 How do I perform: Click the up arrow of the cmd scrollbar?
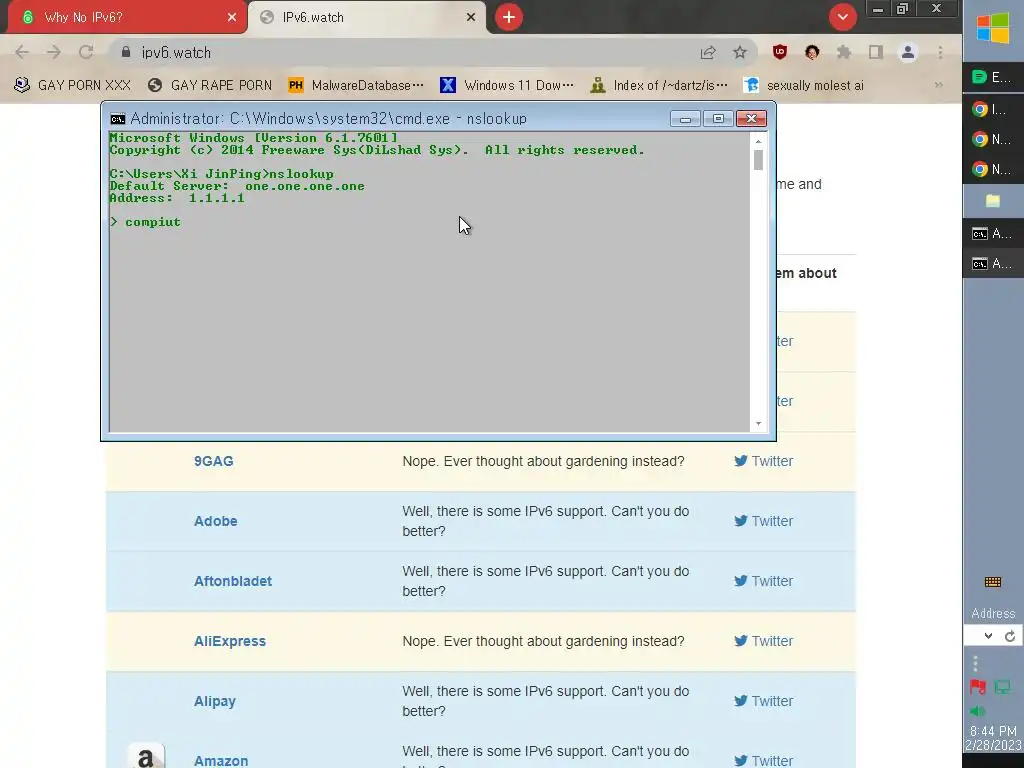click(758, 141)
